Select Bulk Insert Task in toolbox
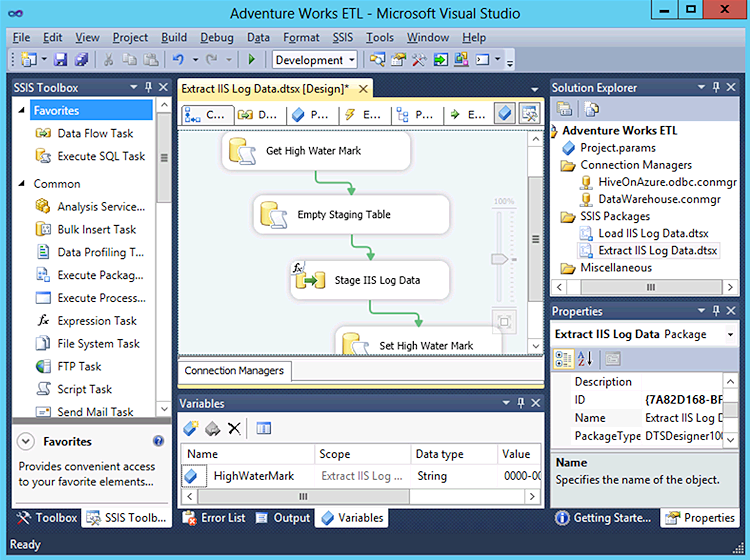Screen dimensions: 750x560 pyautogui.click(x=86, y=230)
